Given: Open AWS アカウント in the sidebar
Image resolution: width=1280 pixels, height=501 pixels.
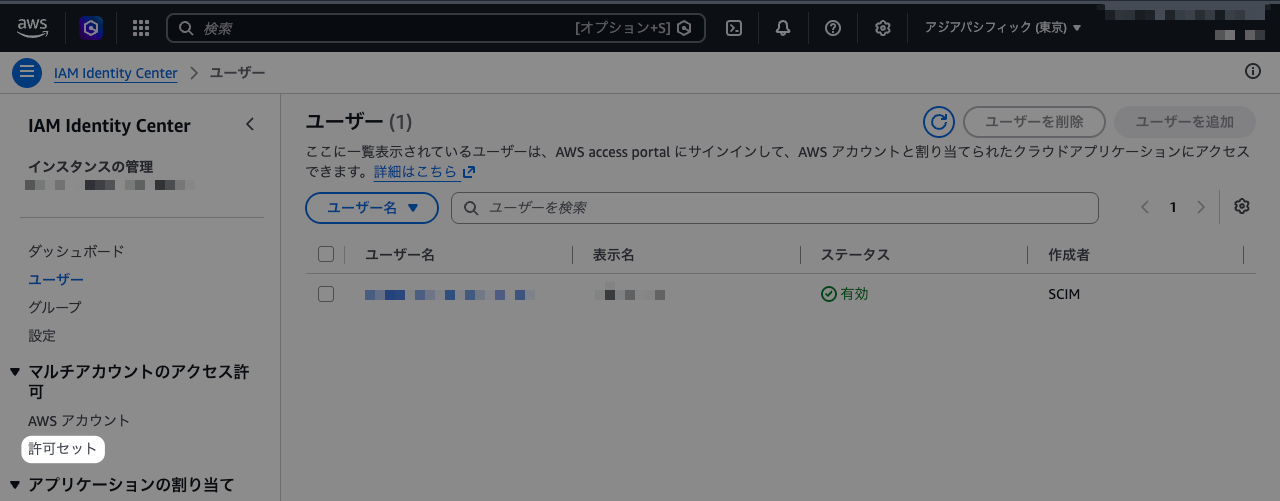Looking at the screenshot, I should 79,421.
